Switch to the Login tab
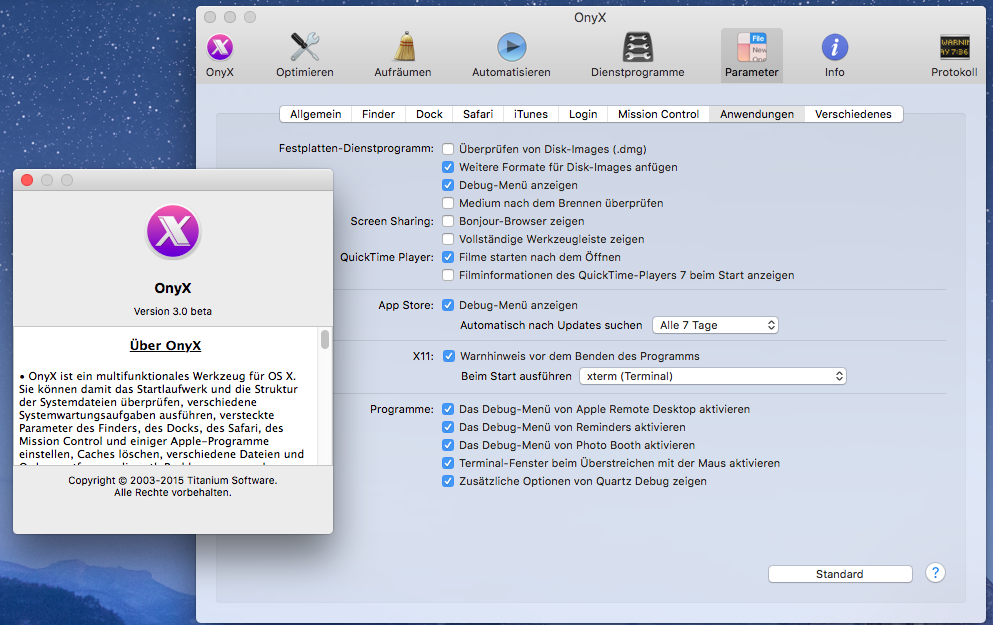This screenshot has width=993, height=625. (x=583, y=114)
